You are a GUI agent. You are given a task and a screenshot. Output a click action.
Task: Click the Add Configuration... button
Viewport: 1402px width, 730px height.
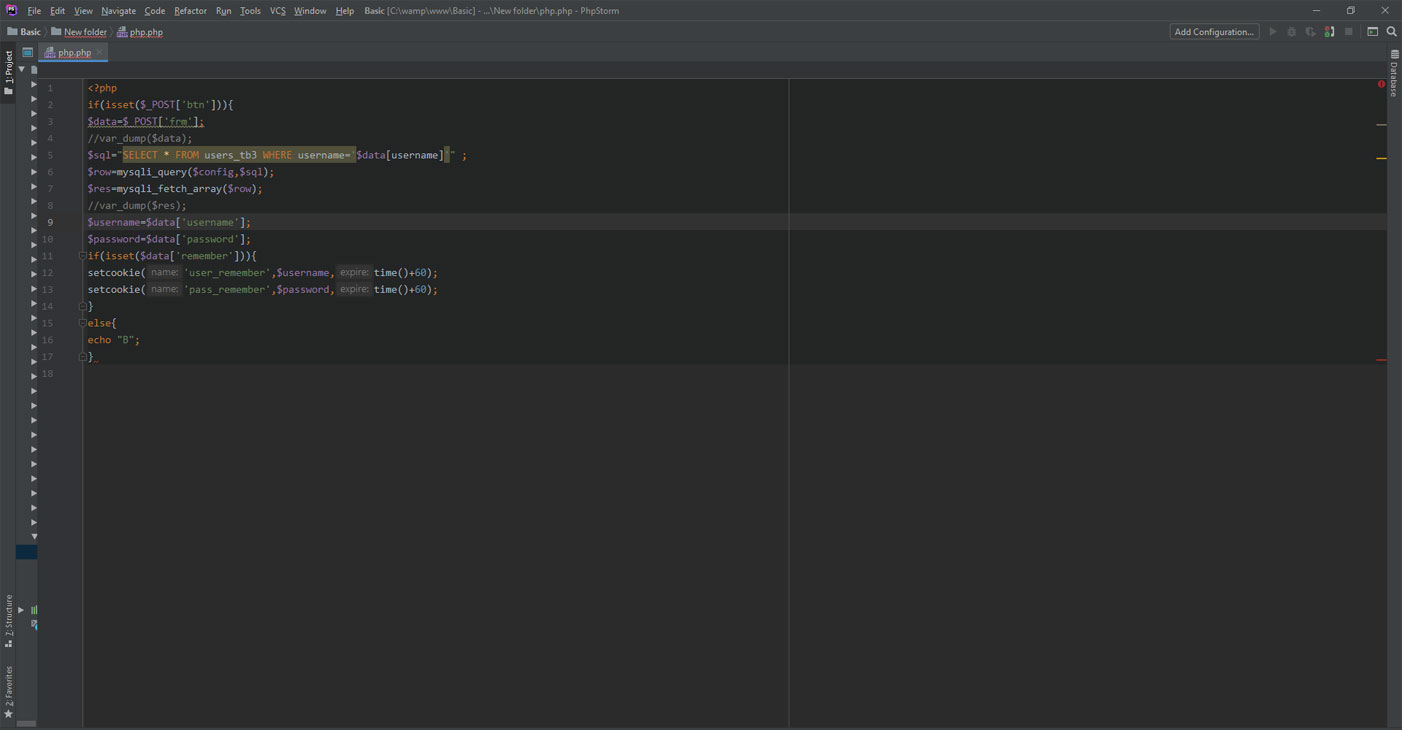(x=1214, y=32)
